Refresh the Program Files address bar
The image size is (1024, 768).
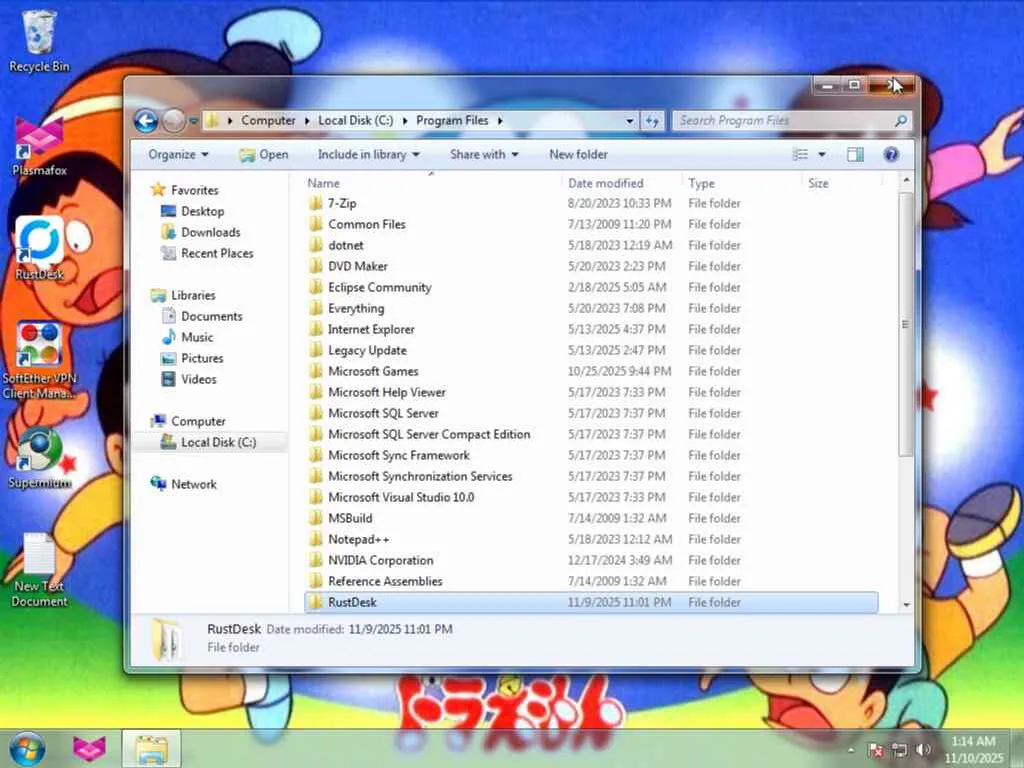click(x=652, y=121)
